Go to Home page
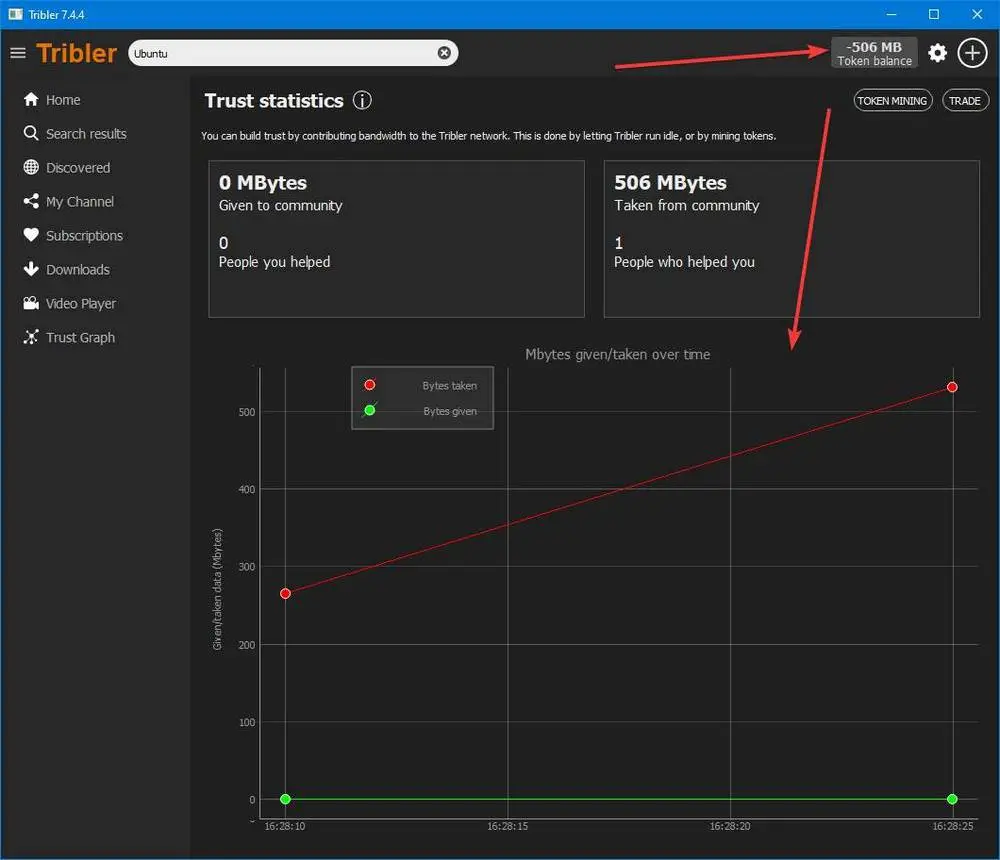The width and height of the screenshot is (1000, 860). pyautogui.click(x=62, y=100)
